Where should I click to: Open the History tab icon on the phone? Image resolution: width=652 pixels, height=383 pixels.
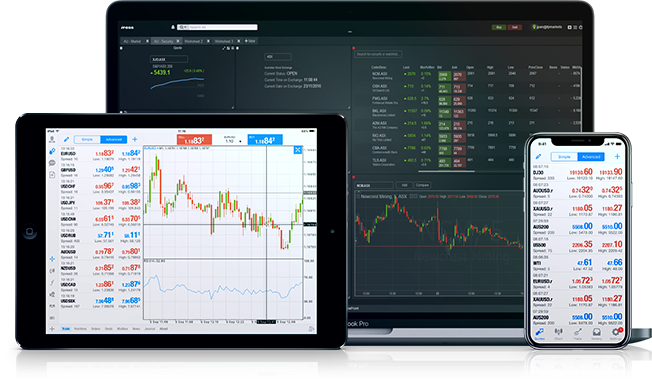pos(597,334)
